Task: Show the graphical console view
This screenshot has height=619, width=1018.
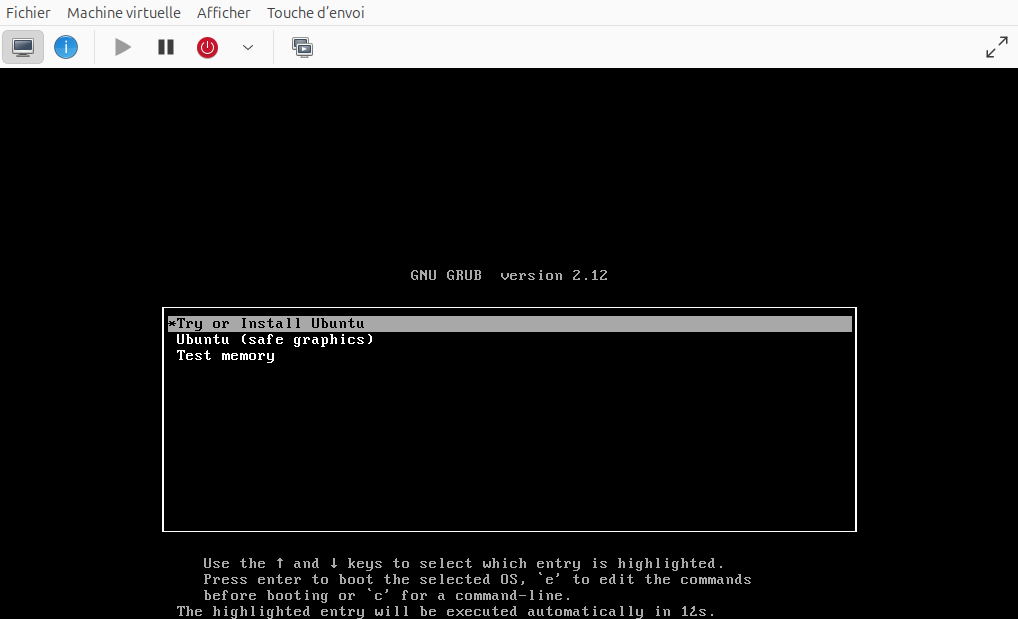Action: 23,47
